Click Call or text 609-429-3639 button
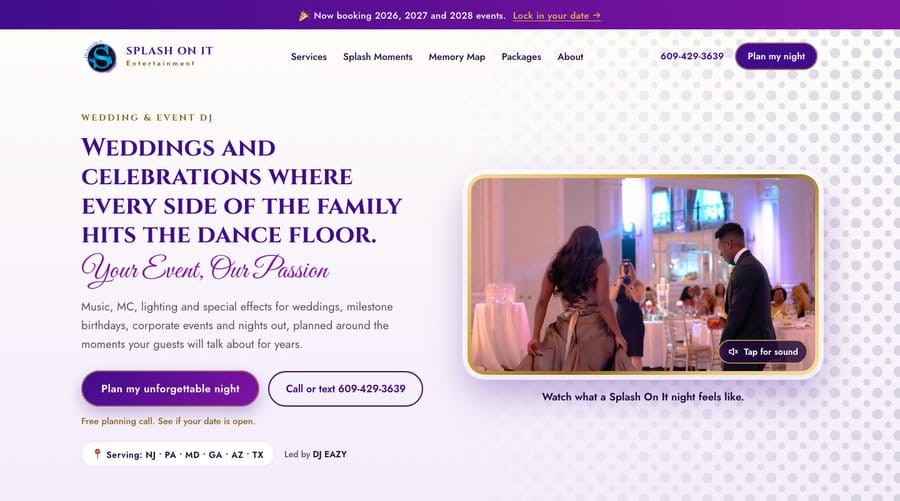This screenshot has height=501, width=900. pos(346,389)
